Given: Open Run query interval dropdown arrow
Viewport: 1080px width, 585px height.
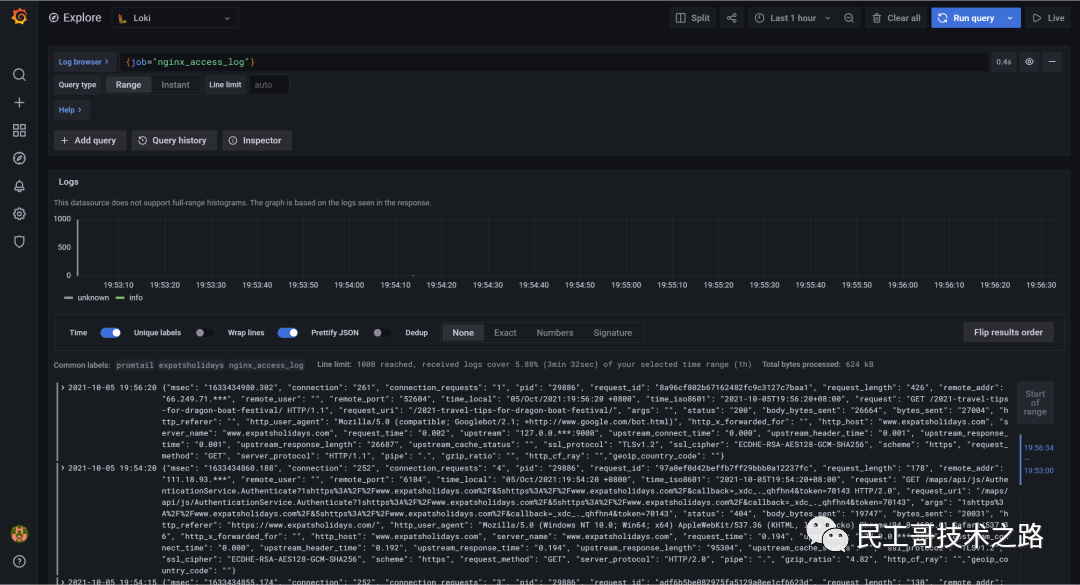Looking at the screenshot, I should [1010, 18].
